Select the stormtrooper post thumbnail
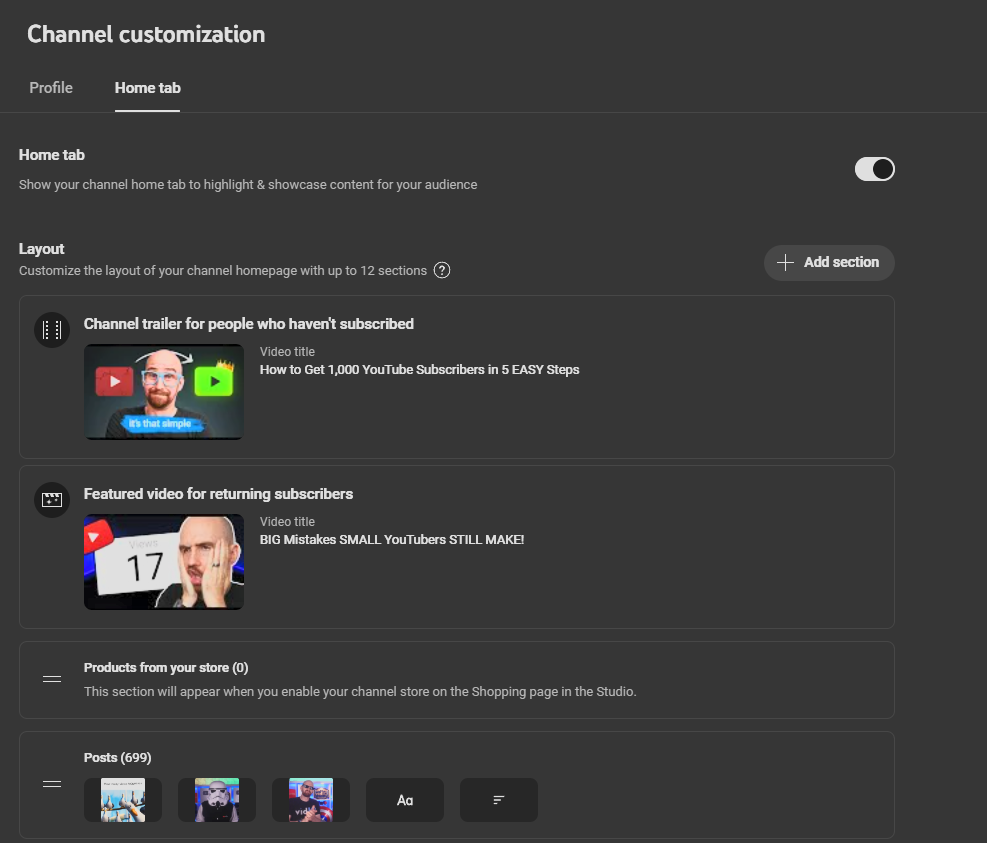The width and height of the screenshot is (987, 843). (217, 800)
